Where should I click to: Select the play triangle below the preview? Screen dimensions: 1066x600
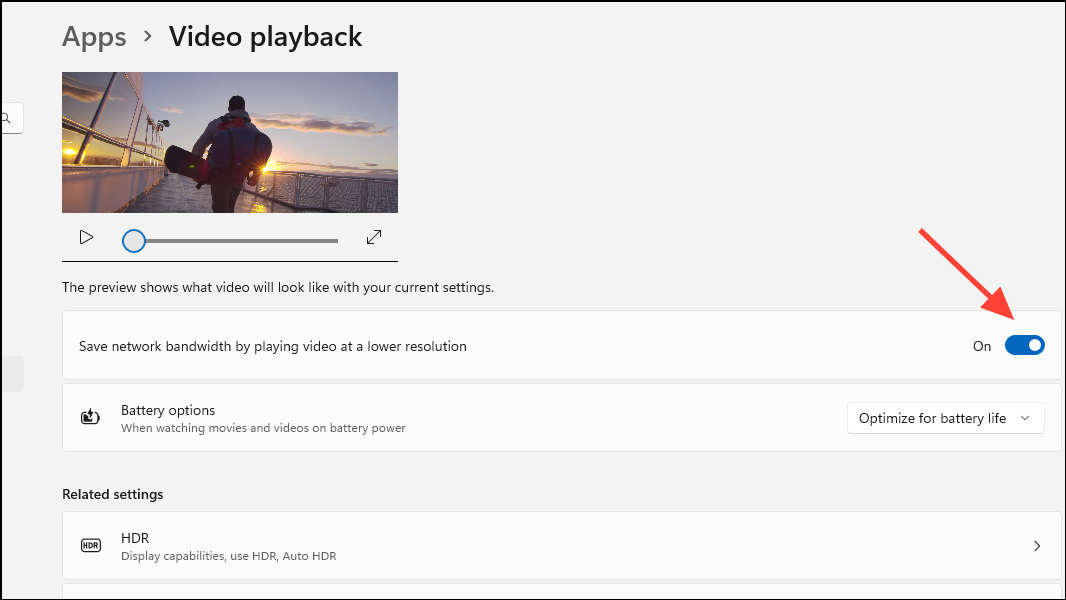86,237
